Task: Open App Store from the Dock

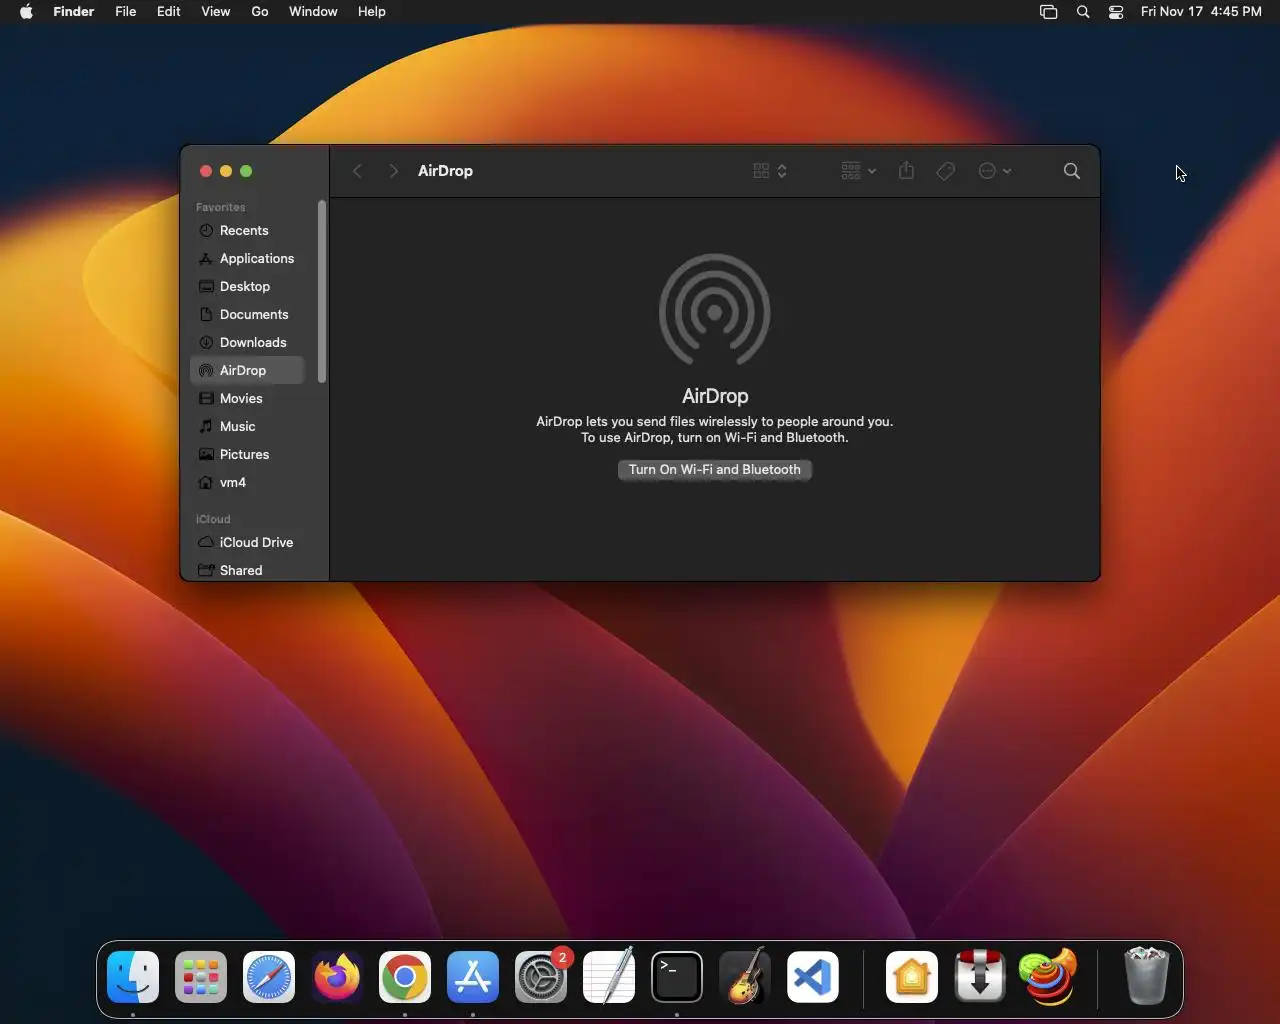Action: coord(473,977)
